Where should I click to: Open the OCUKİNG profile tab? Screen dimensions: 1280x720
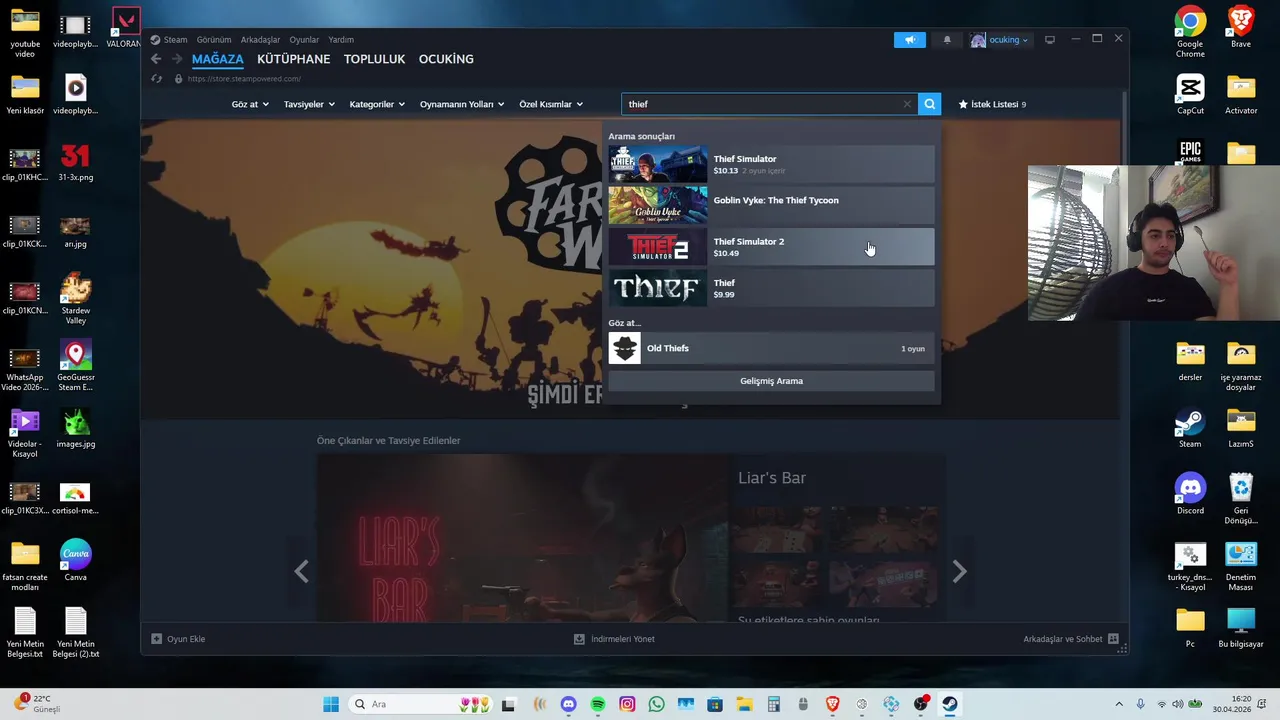pyautogui.click(x=446, y=59)
